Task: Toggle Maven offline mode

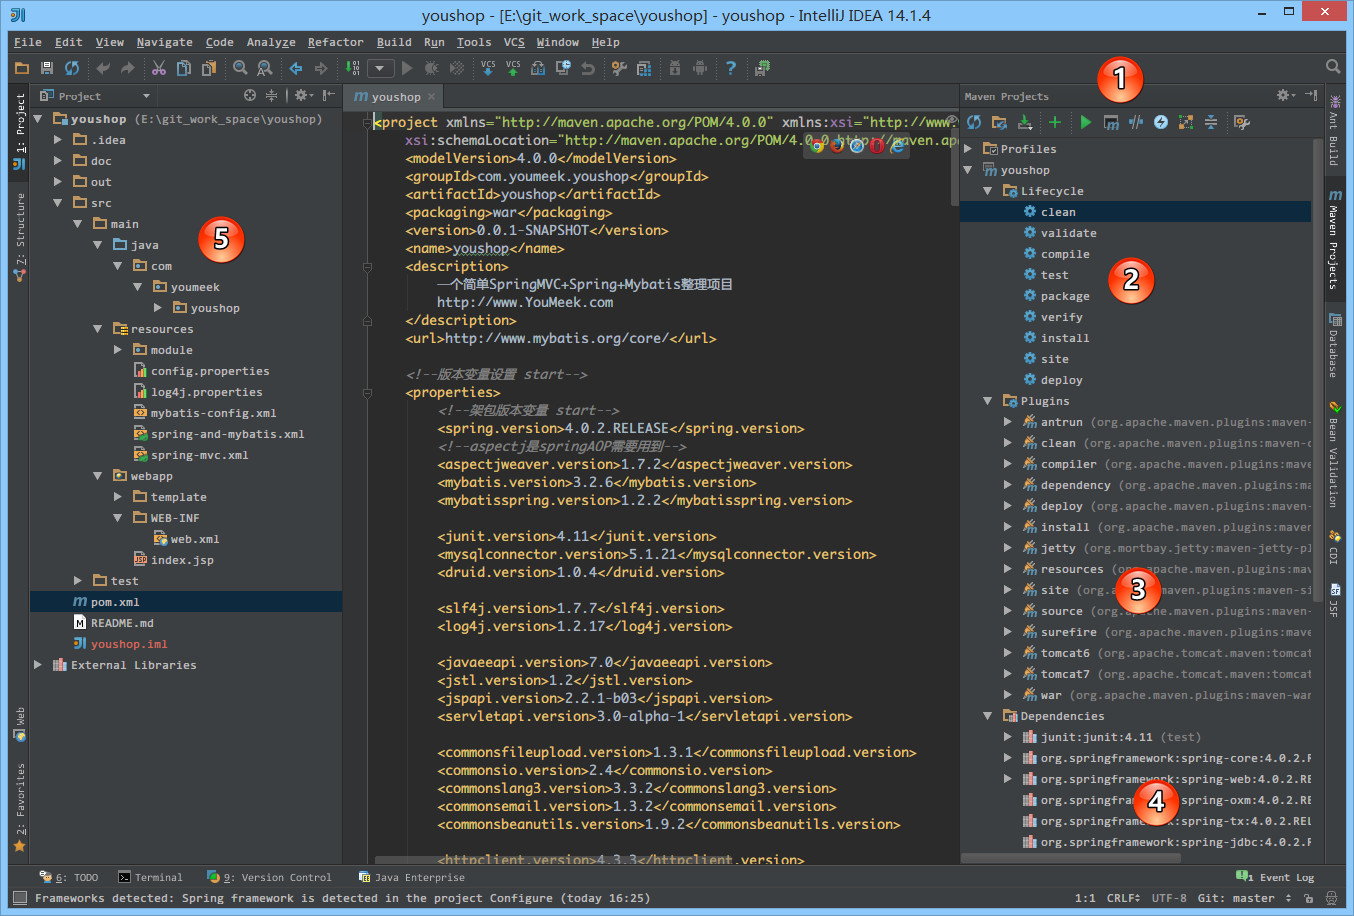Action: pos(1161,122)
